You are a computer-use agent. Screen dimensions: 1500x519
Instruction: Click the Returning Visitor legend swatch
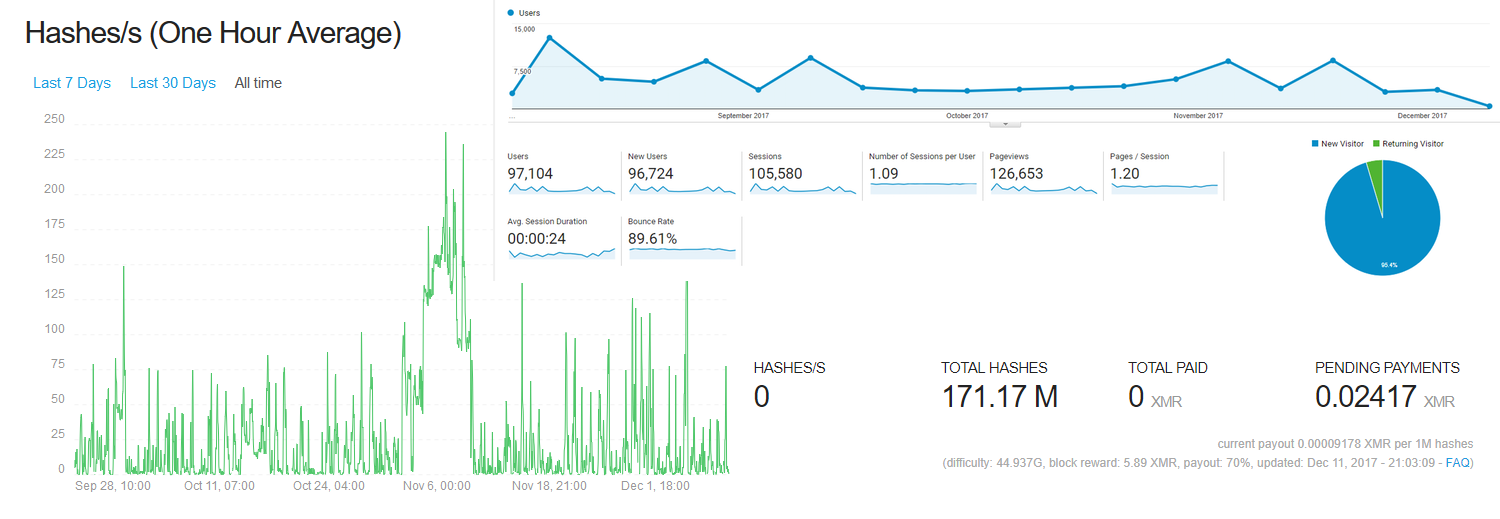coord(1377,144)
